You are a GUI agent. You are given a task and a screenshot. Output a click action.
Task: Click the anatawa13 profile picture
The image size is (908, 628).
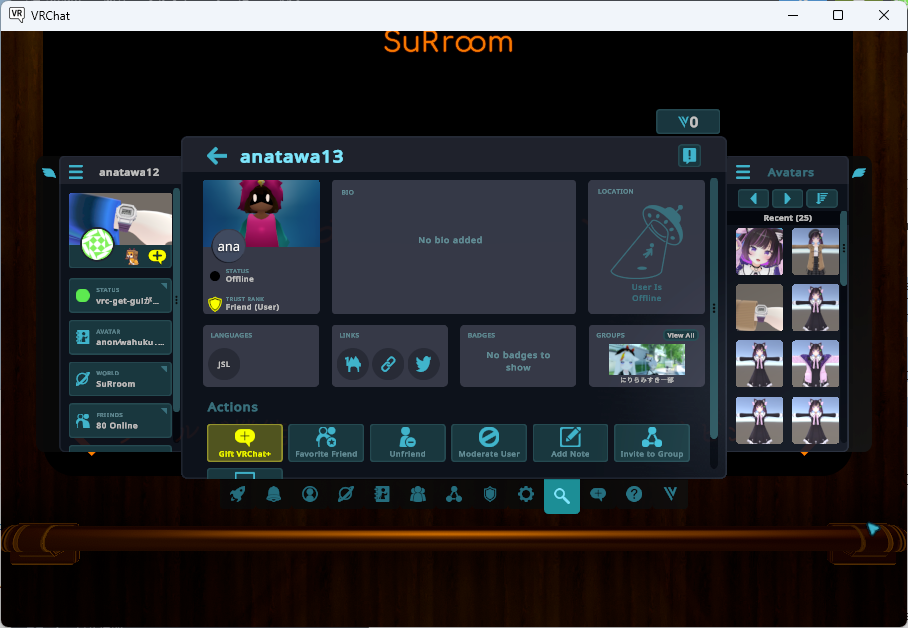(261, 214)
